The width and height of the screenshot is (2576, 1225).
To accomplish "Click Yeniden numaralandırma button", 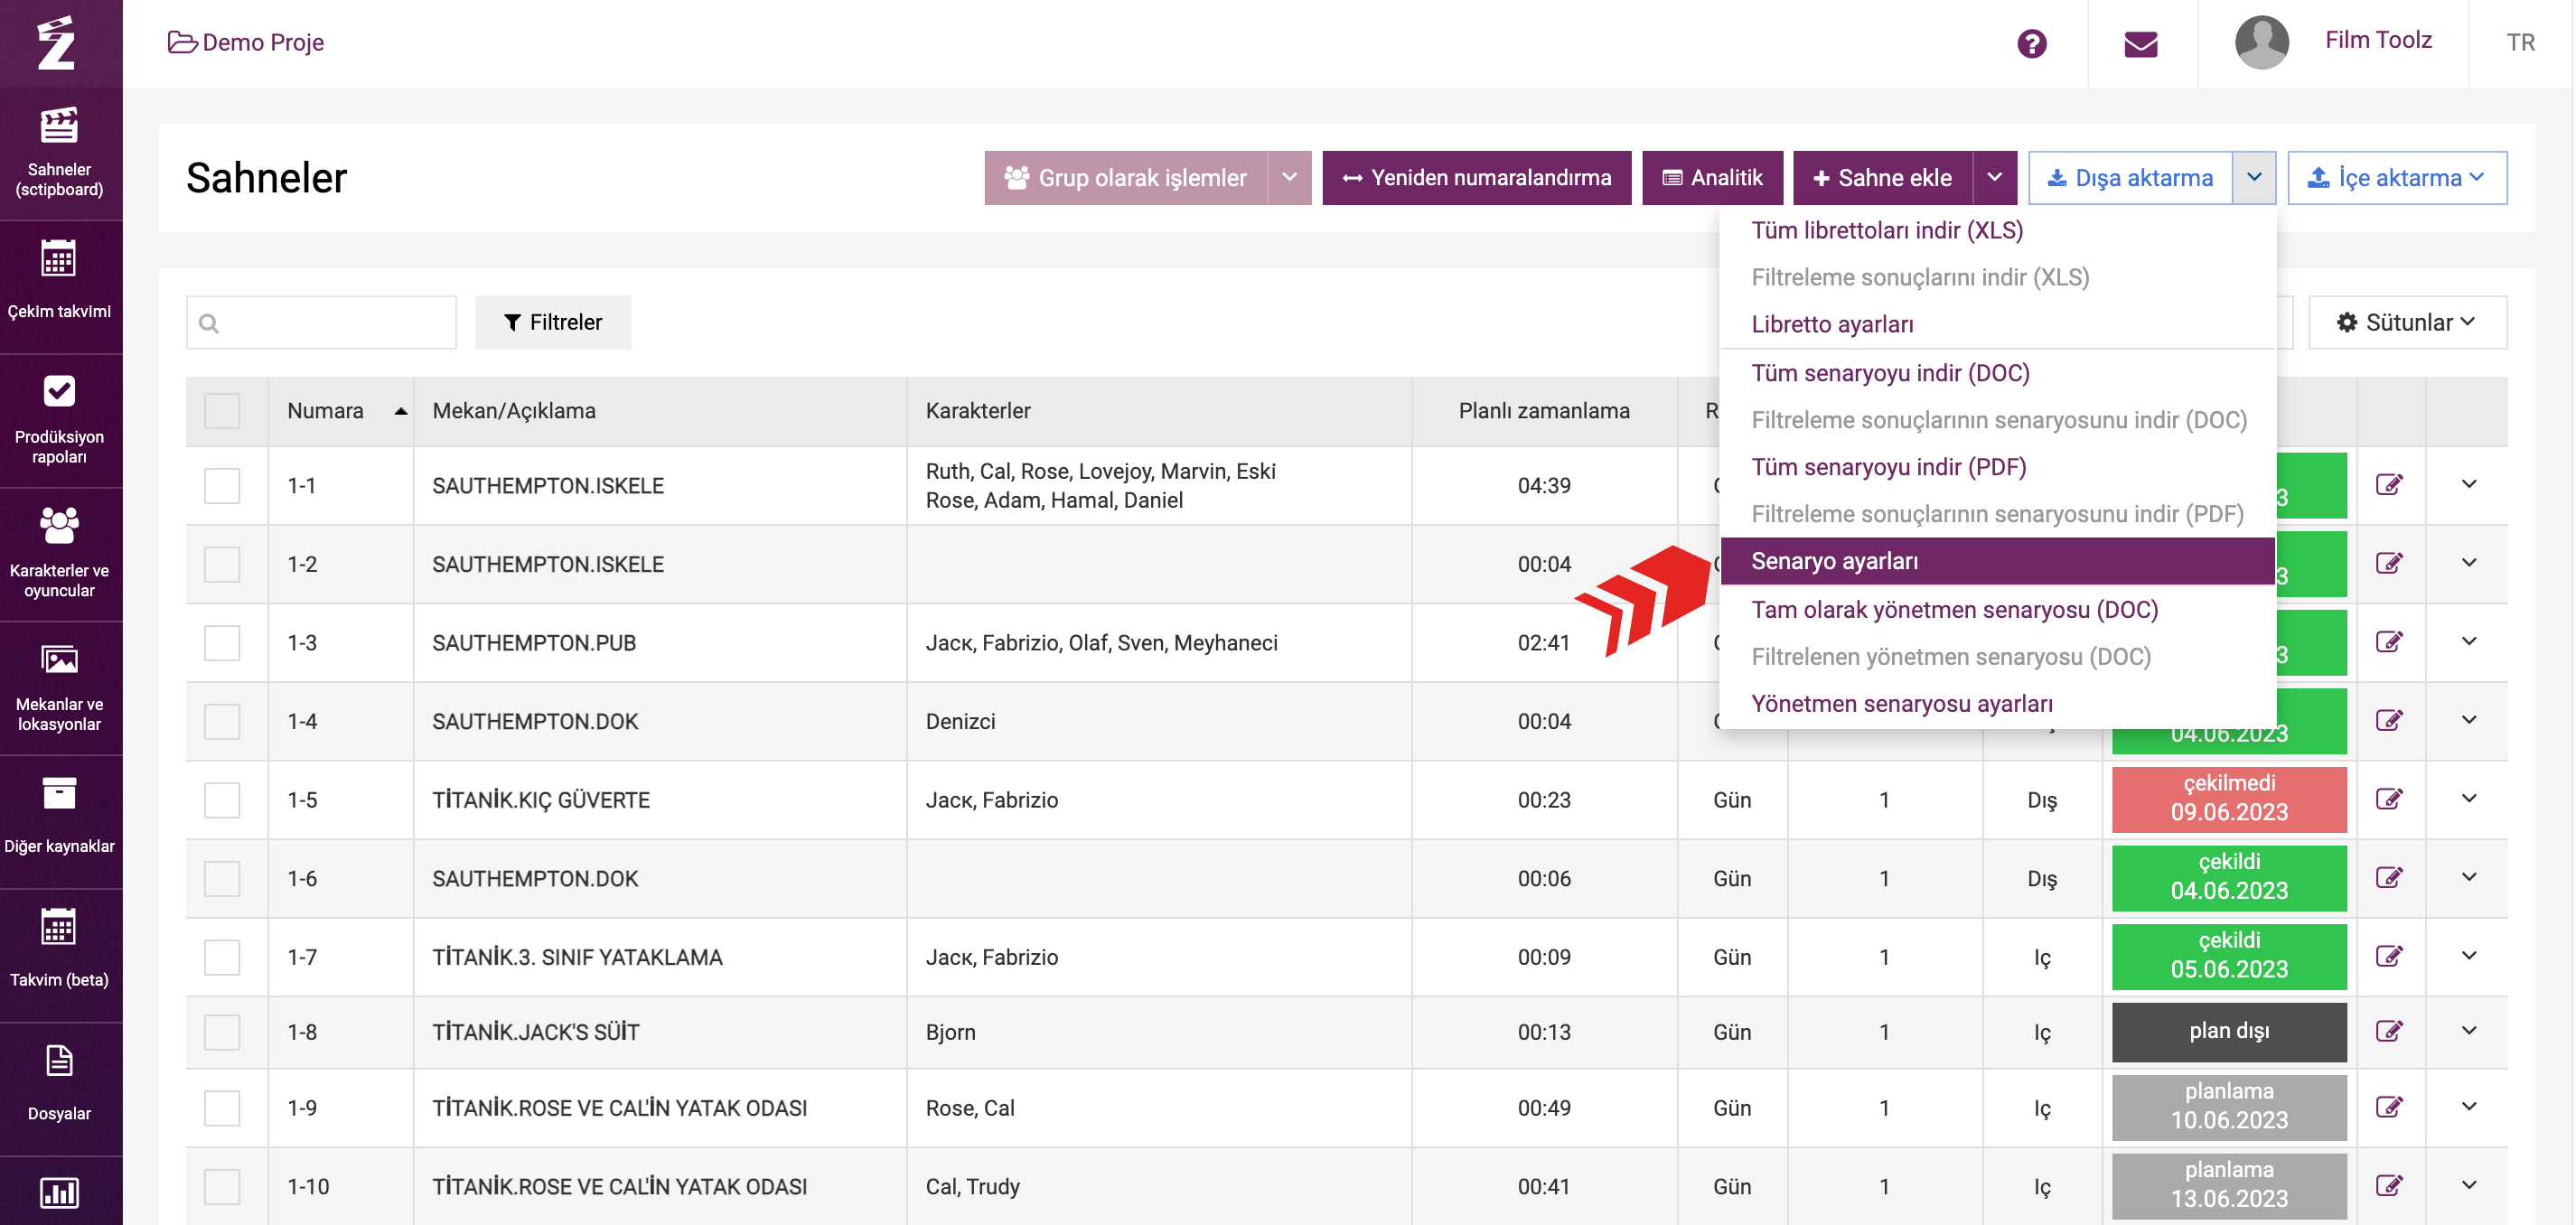I will click(x=1476, y=178).
